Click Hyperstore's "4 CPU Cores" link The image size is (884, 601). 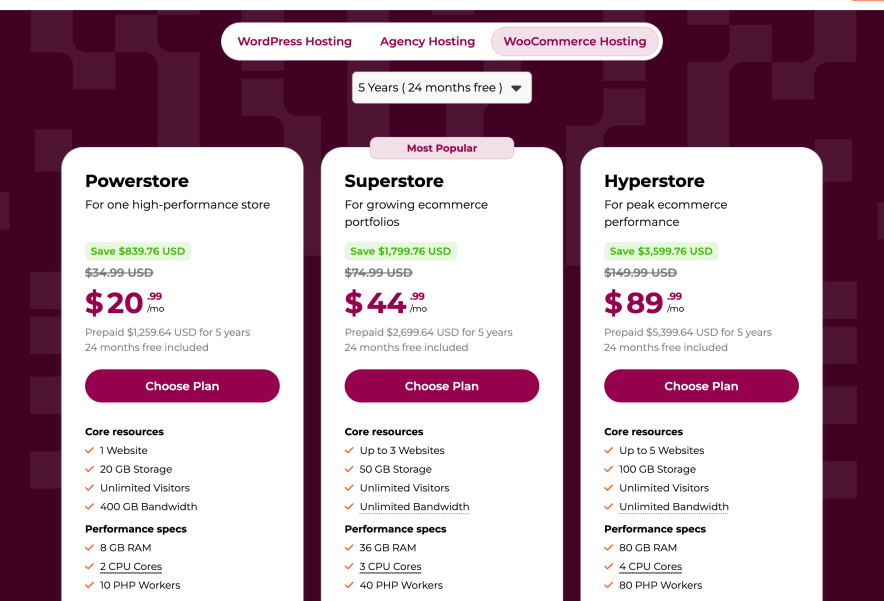pyautogui.click(x=650, y=566)
